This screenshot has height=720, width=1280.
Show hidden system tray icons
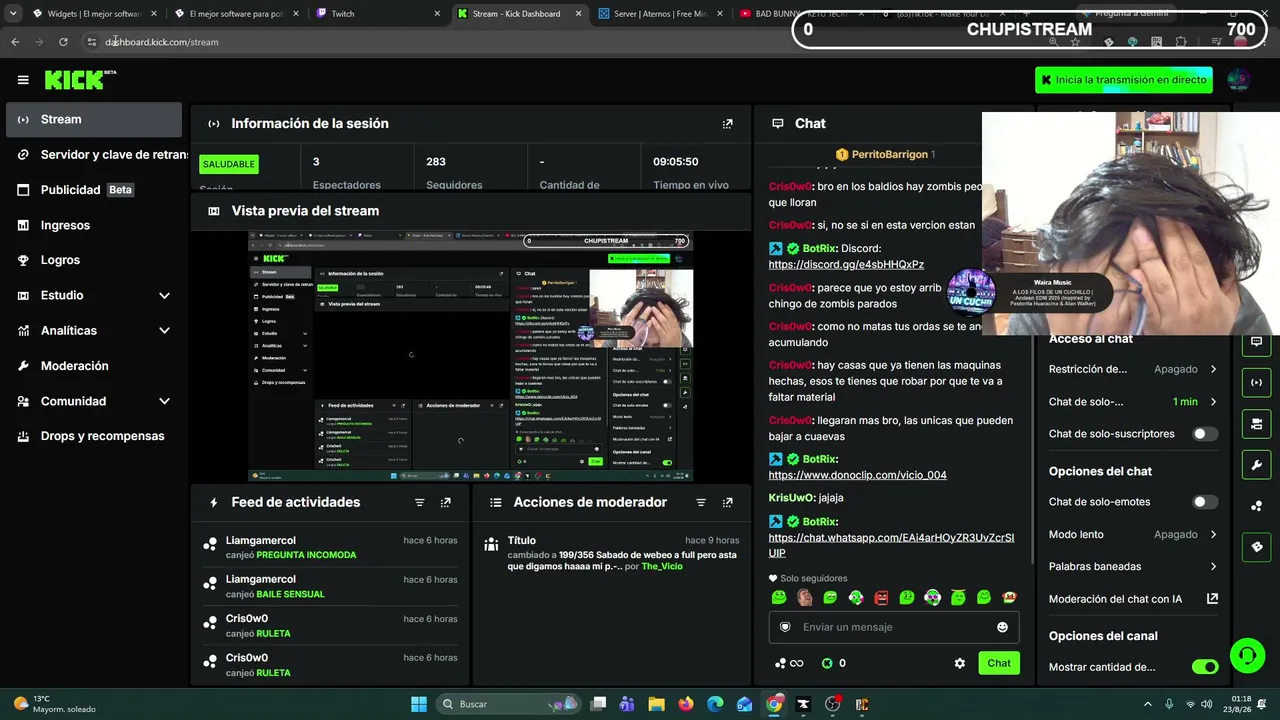[1147, 704]
